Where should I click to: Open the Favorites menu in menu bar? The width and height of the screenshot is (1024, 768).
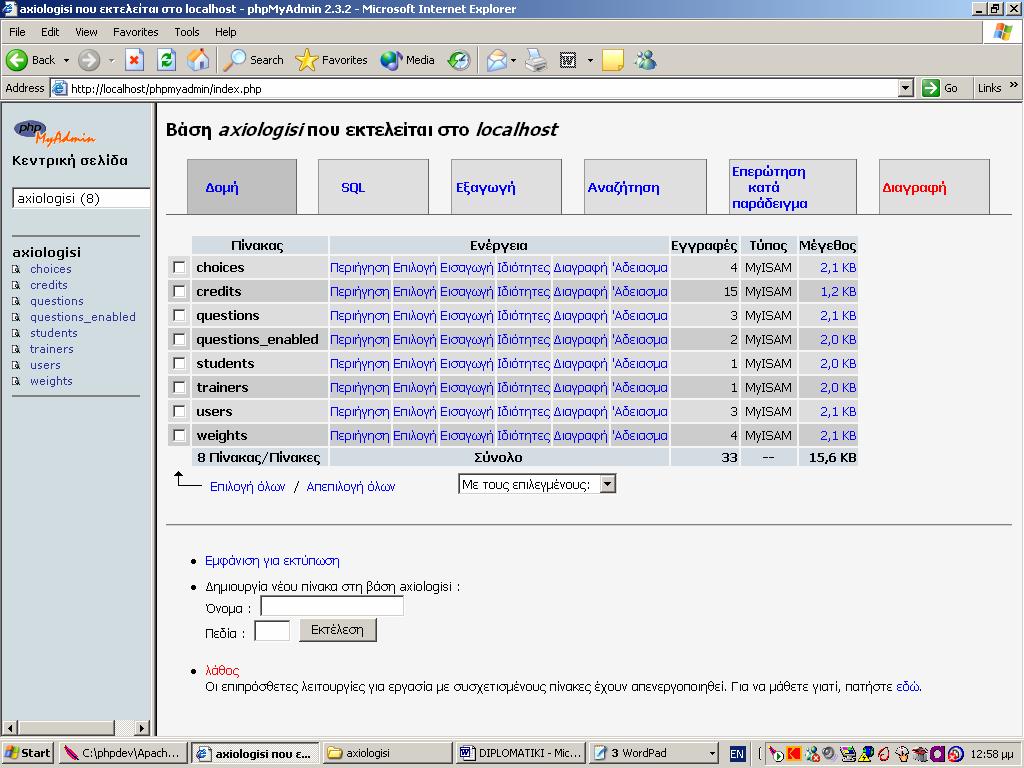click(135, 32)
